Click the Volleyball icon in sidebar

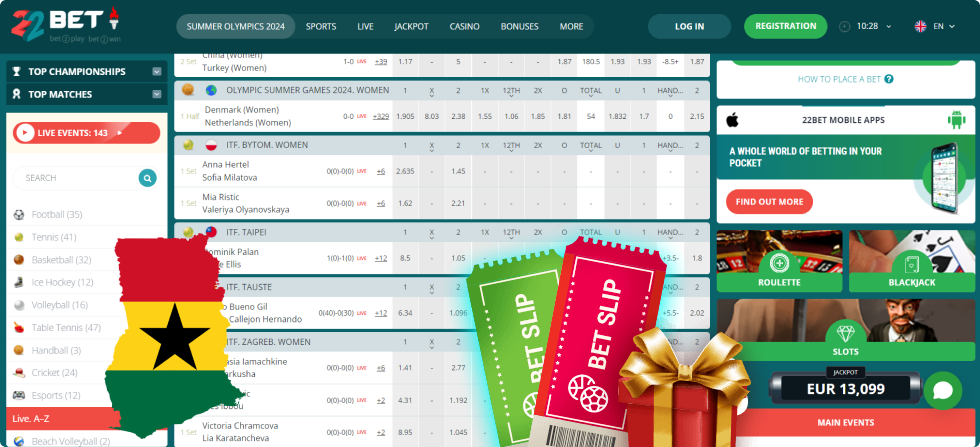click(19, 305)
